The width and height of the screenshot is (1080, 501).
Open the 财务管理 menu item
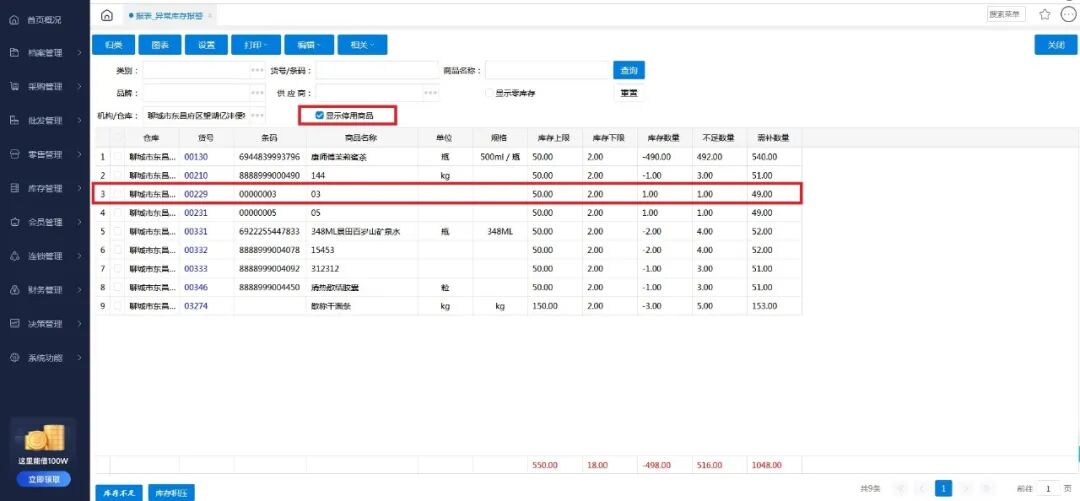coord(45,290)
